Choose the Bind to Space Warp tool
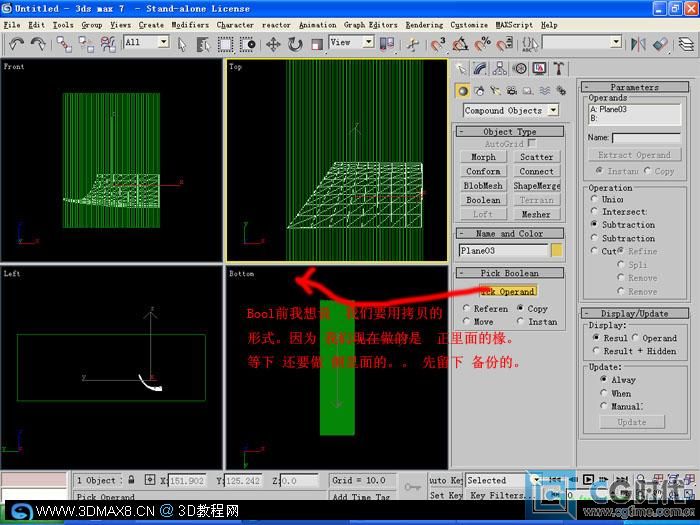700x525 pixels. coord(108,44)
